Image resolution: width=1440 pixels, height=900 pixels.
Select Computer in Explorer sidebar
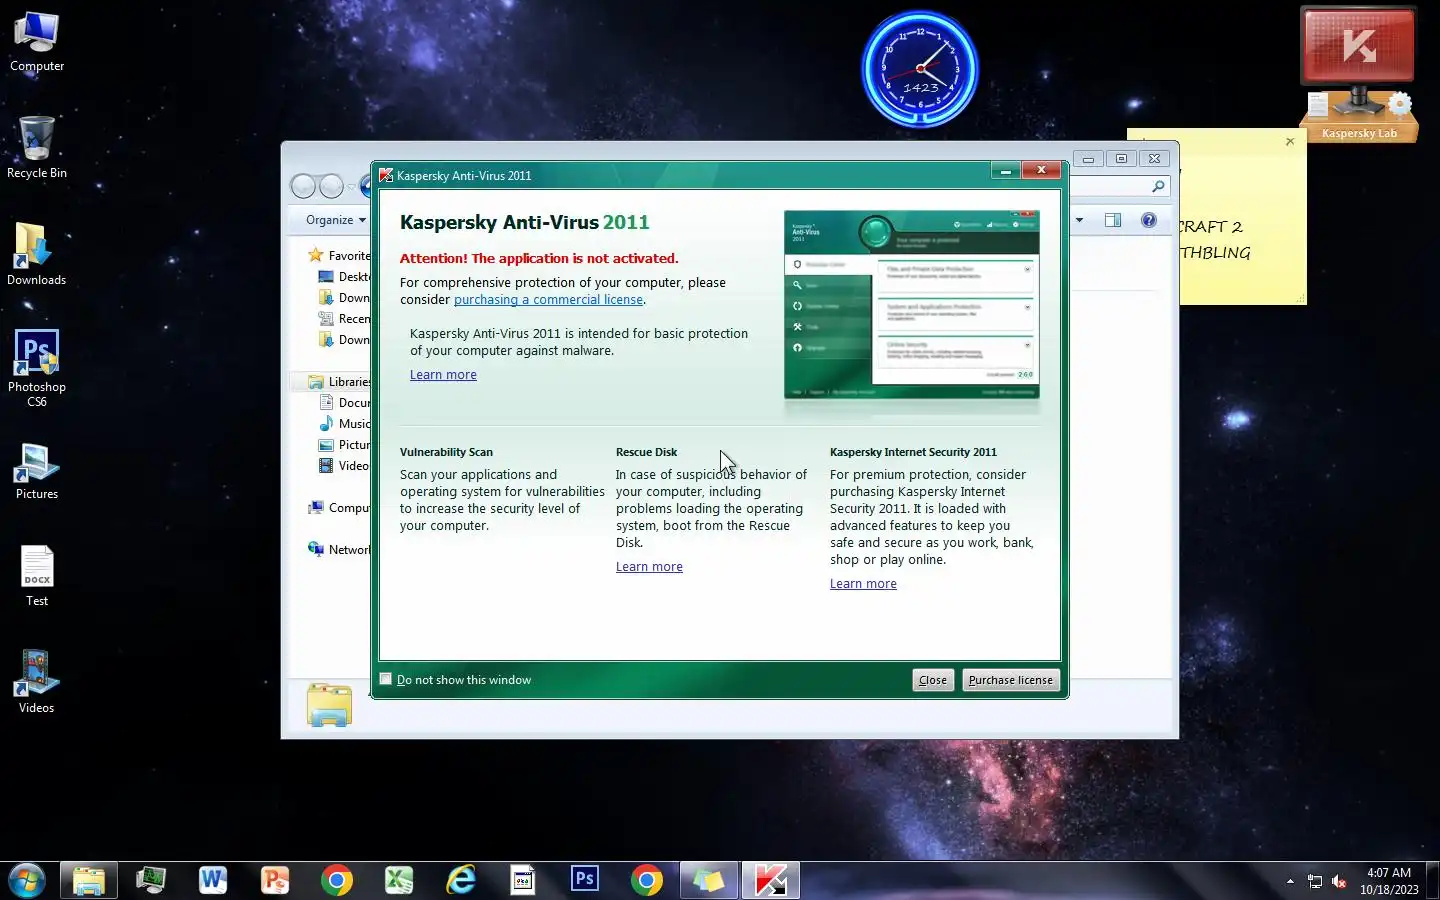point(340,508)
